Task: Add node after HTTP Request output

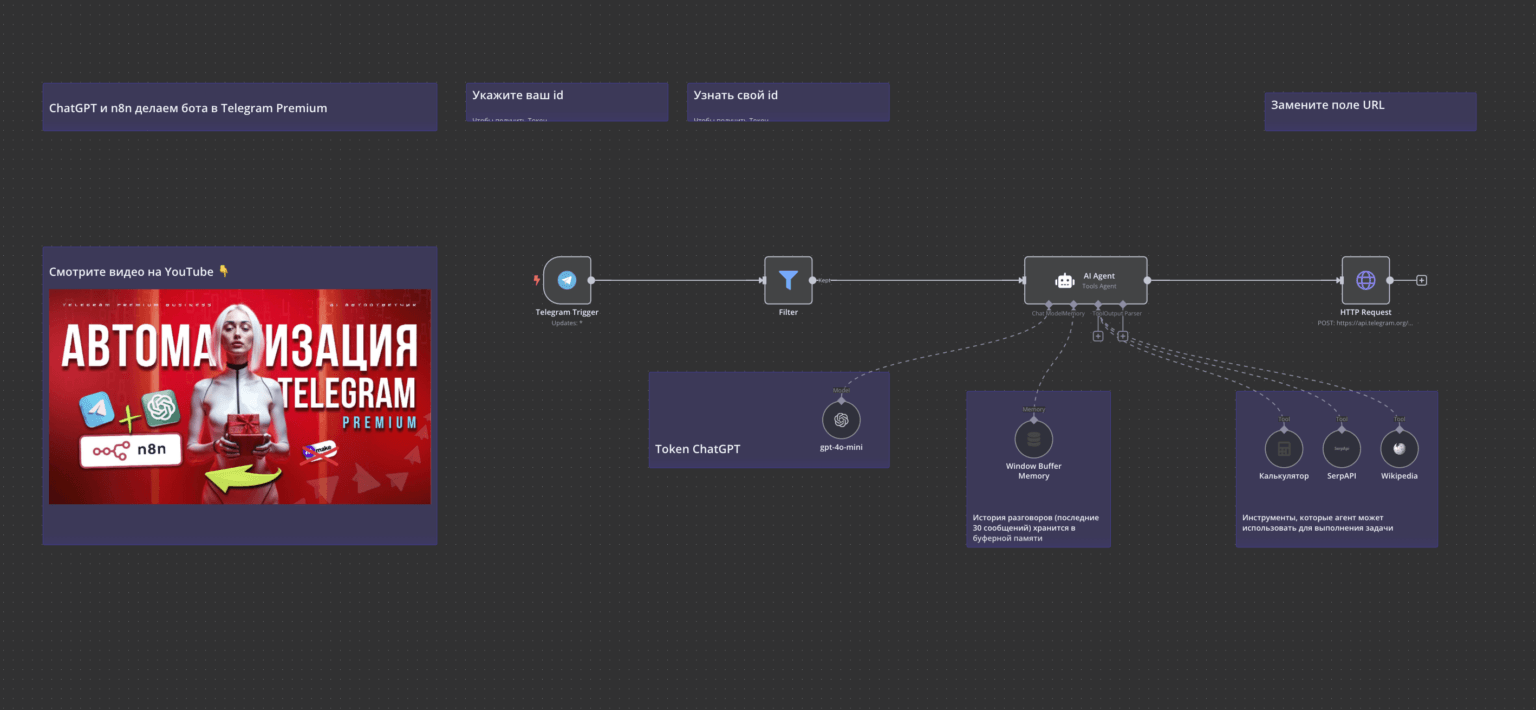Action: 1421,280
